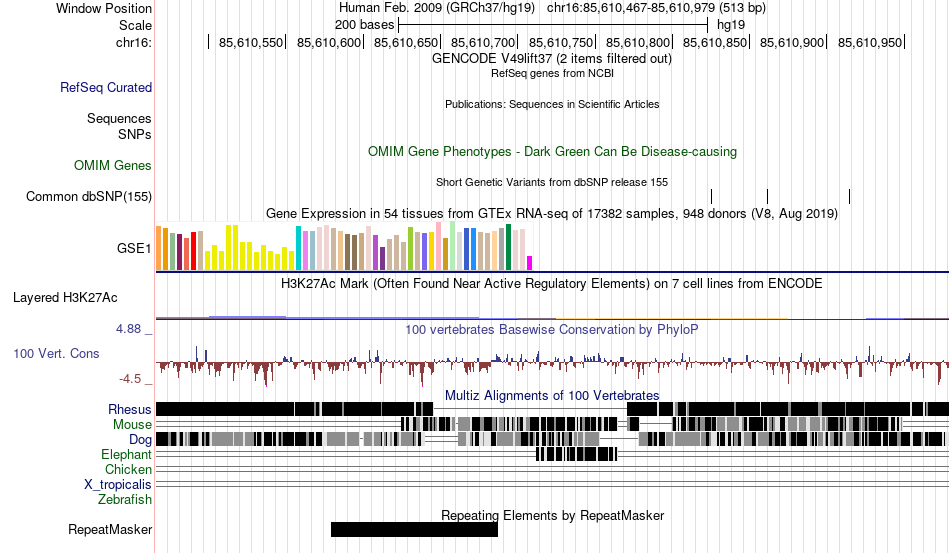This screenshot has height=553, width=950.
Task: Click the 200-base scale bar line
Action: (x=553, y=25)
